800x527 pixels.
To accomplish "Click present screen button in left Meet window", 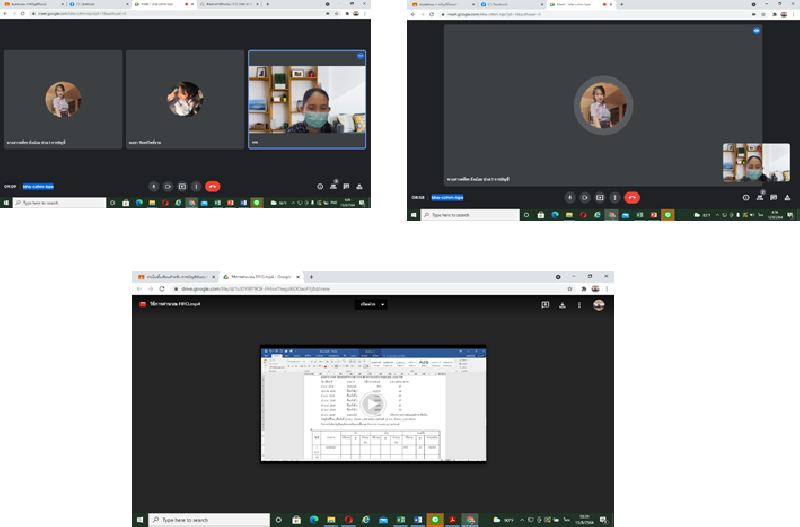I will (x=182, y=186).
